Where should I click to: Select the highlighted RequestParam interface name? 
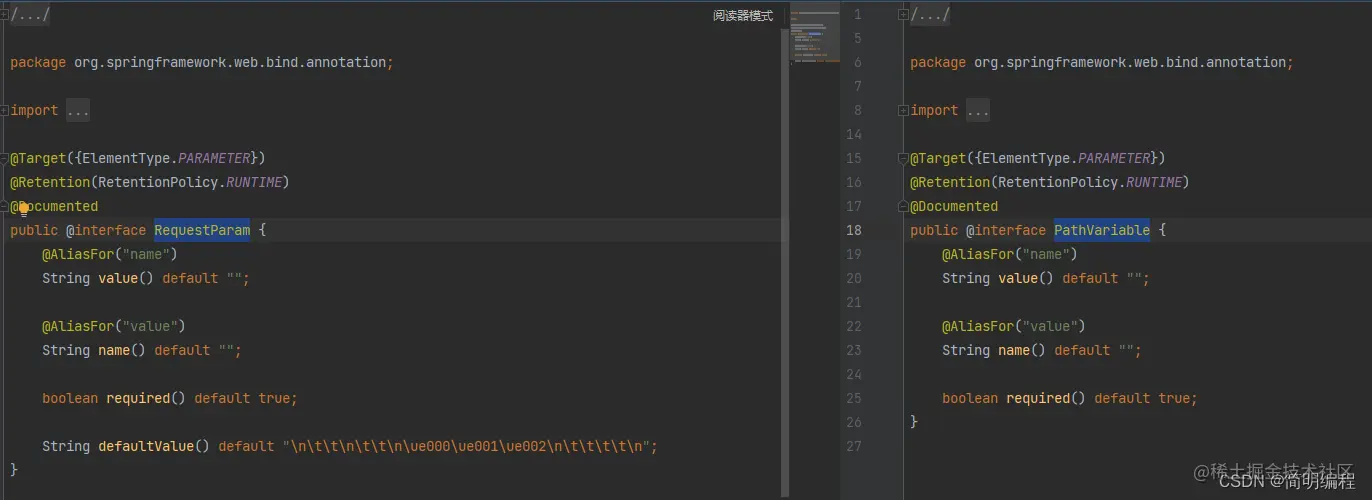(x=202, y=230)
